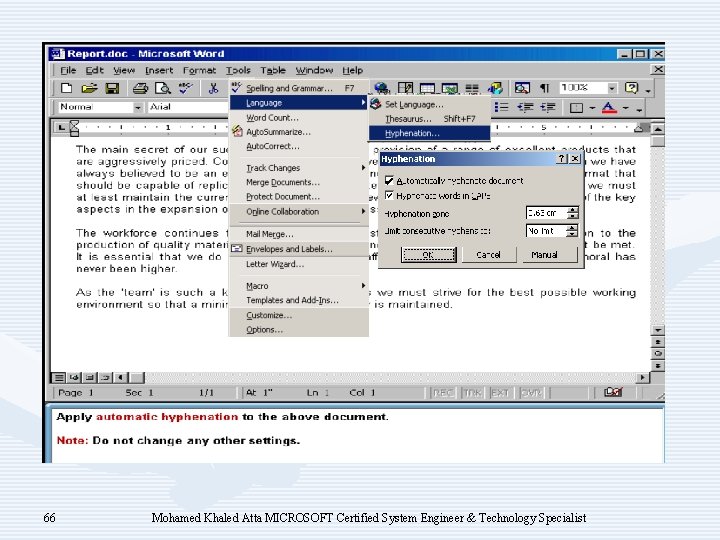Open the Zoom 100% dropdown arrow
The width and height of the screenshot is (720, 540).
[612, 88]
